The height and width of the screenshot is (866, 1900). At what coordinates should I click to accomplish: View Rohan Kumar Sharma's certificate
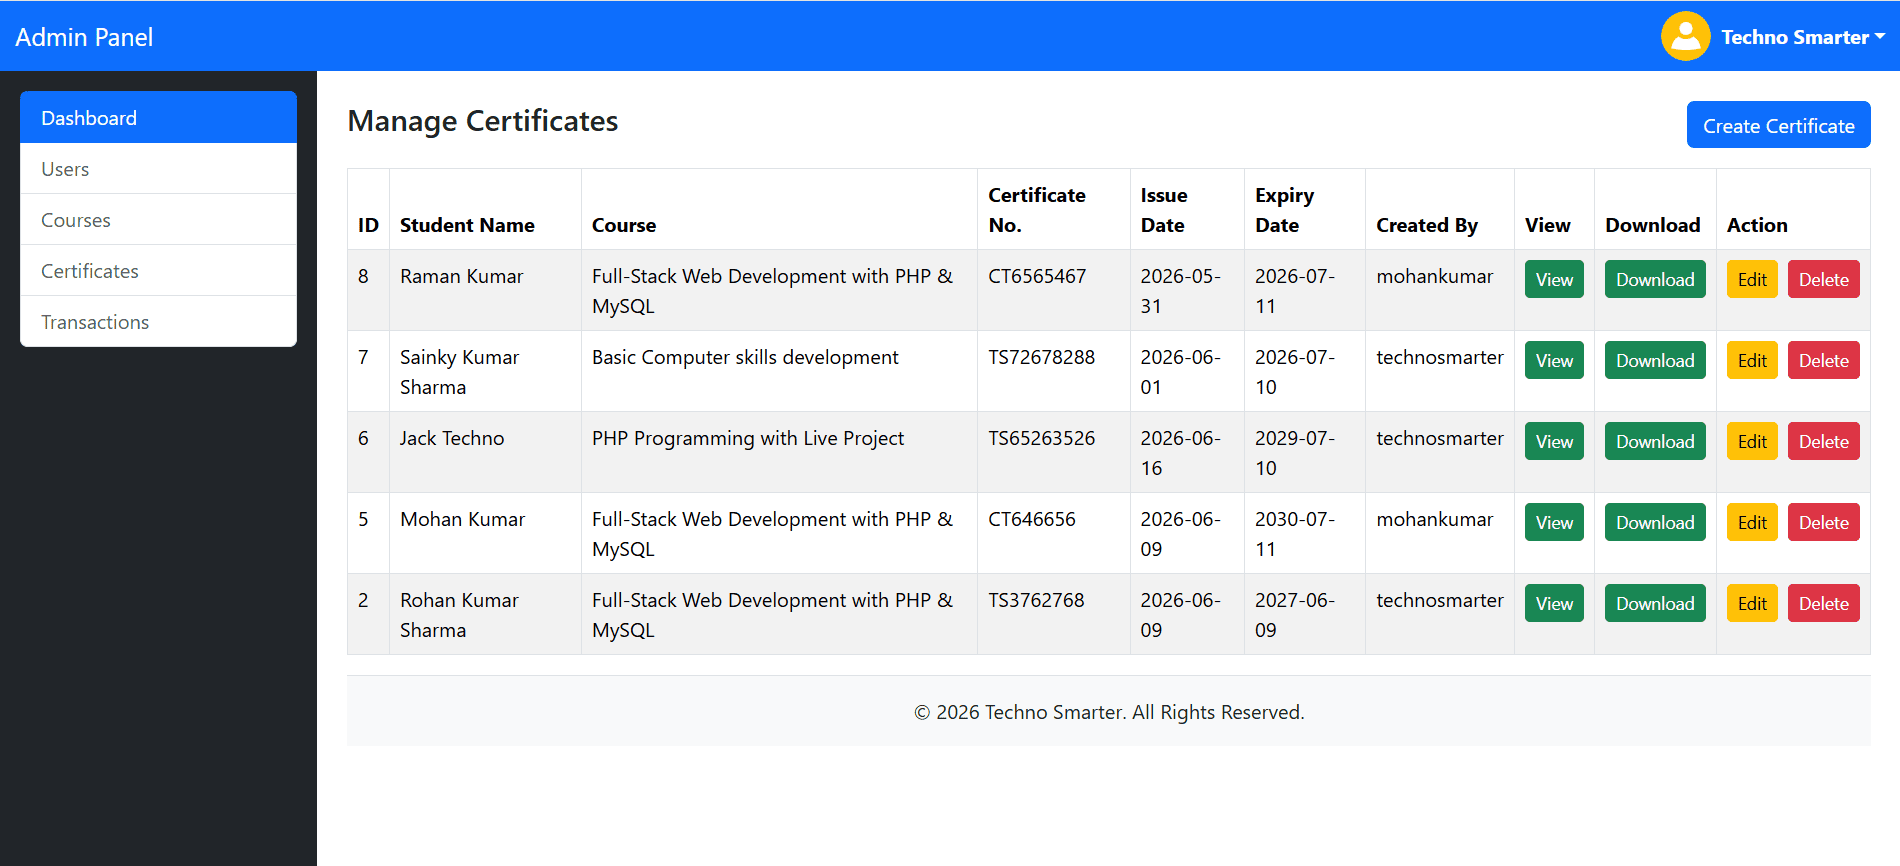[1554, 604]
